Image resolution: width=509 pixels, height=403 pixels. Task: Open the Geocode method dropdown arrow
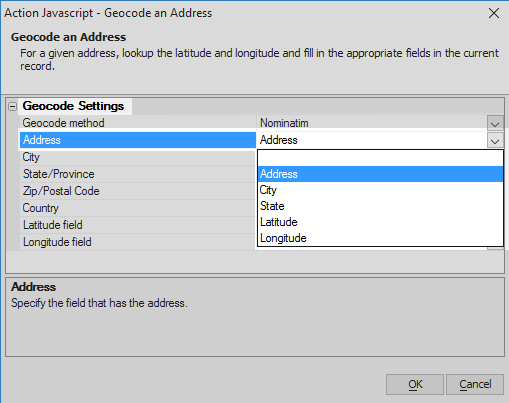[495, 124]
